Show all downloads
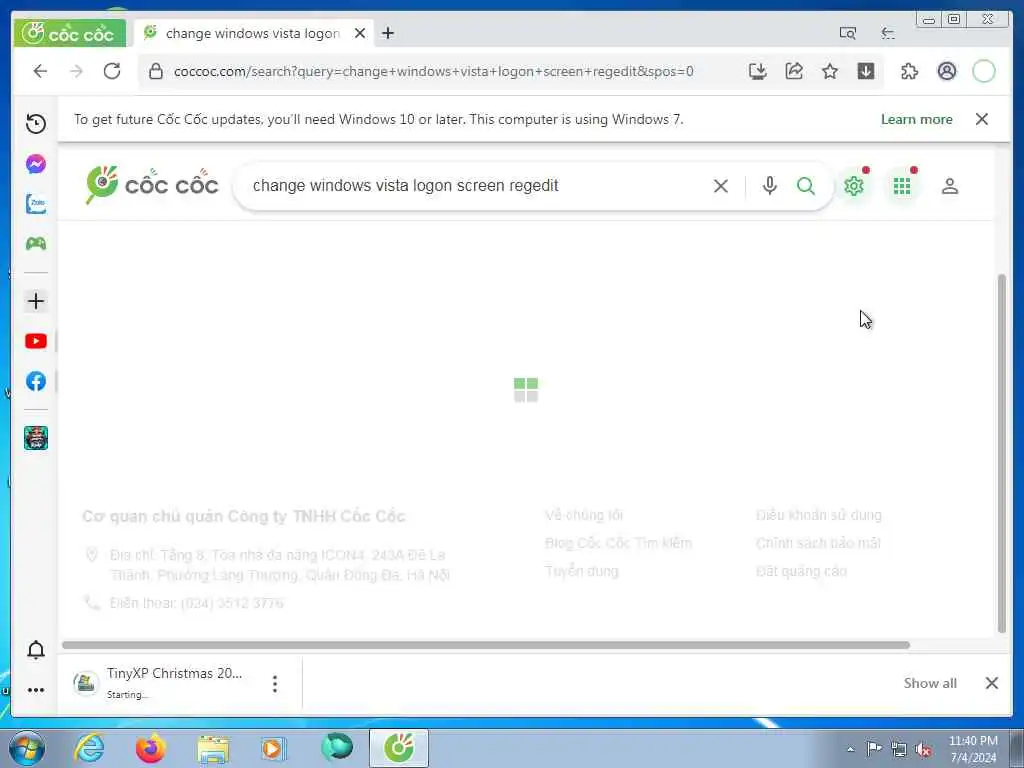The image size is (1024, 768). tap(930, 683)
